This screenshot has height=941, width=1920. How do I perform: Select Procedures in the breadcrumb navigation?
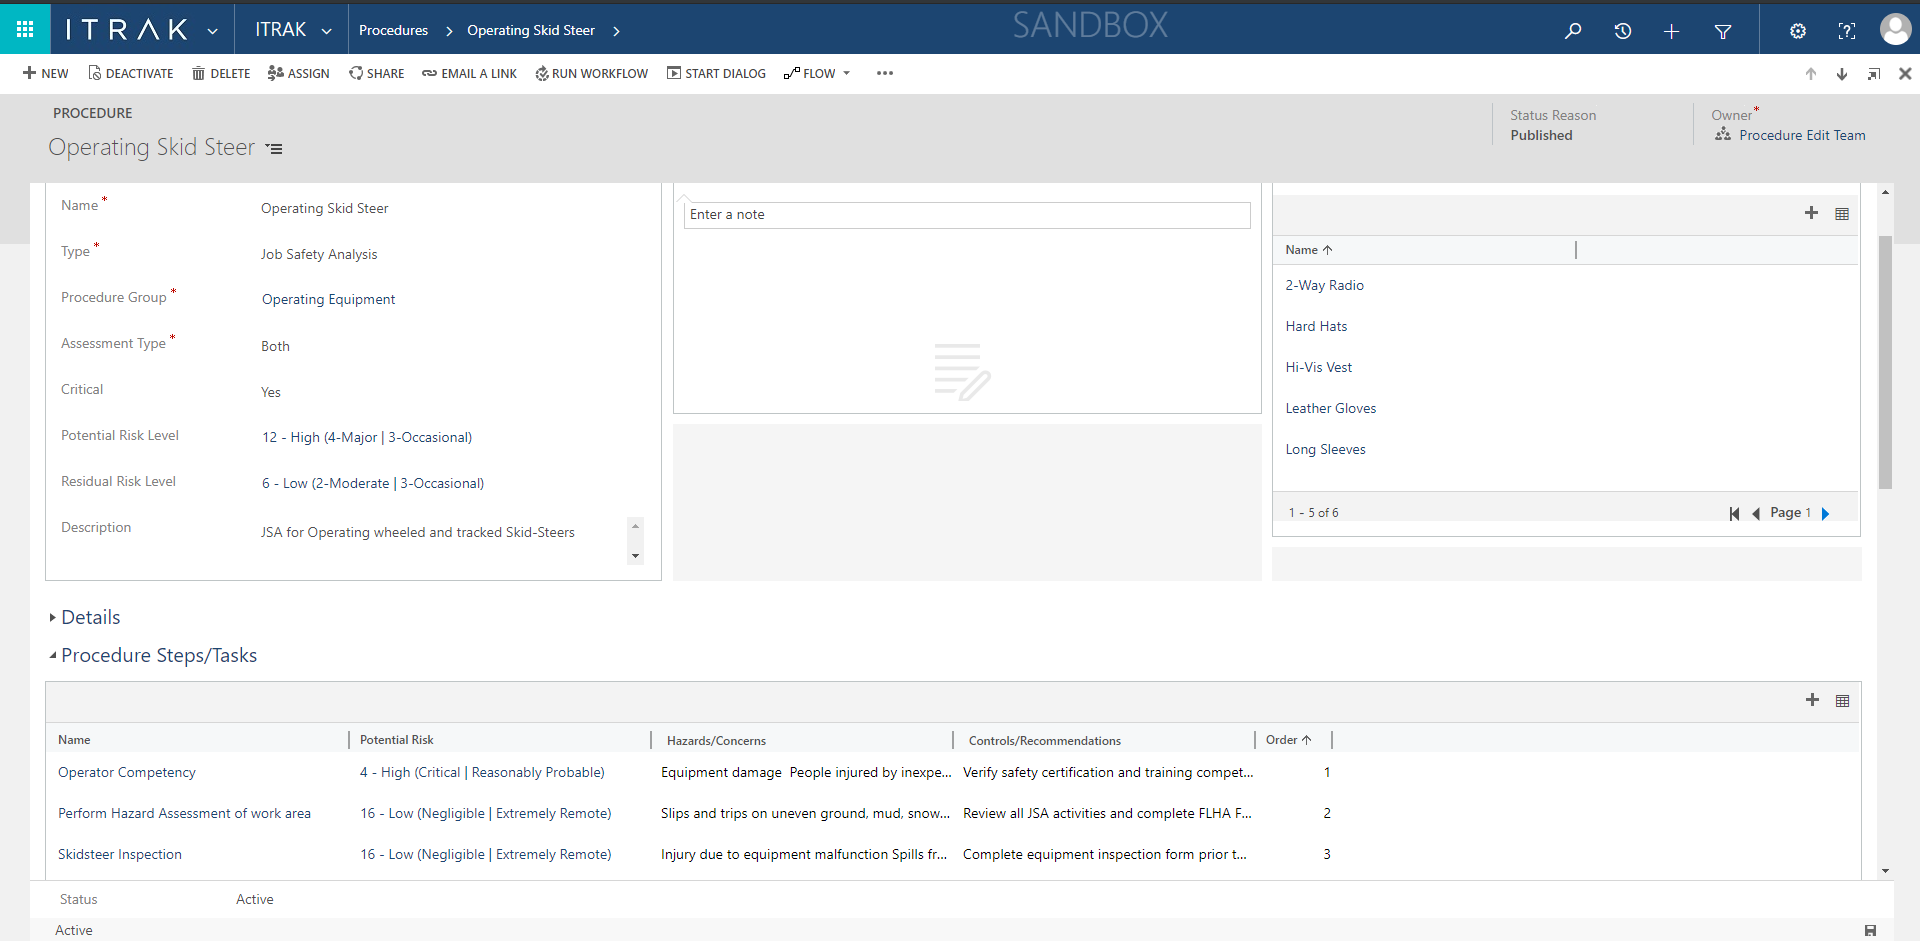click(x=393, y=31)
